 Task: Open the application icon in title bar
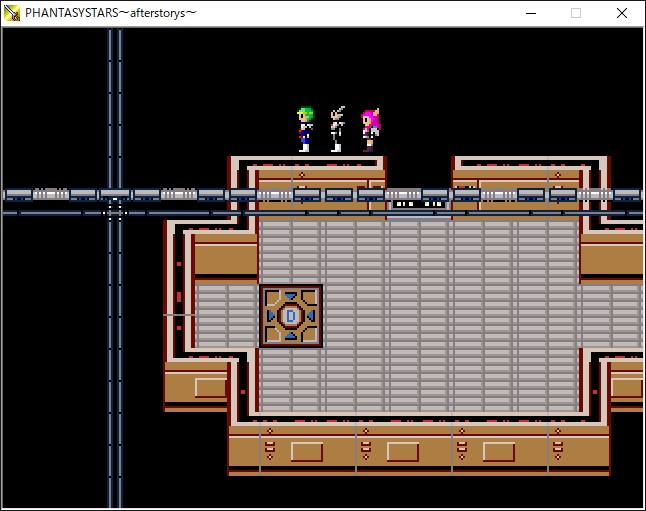click(12, 13)
